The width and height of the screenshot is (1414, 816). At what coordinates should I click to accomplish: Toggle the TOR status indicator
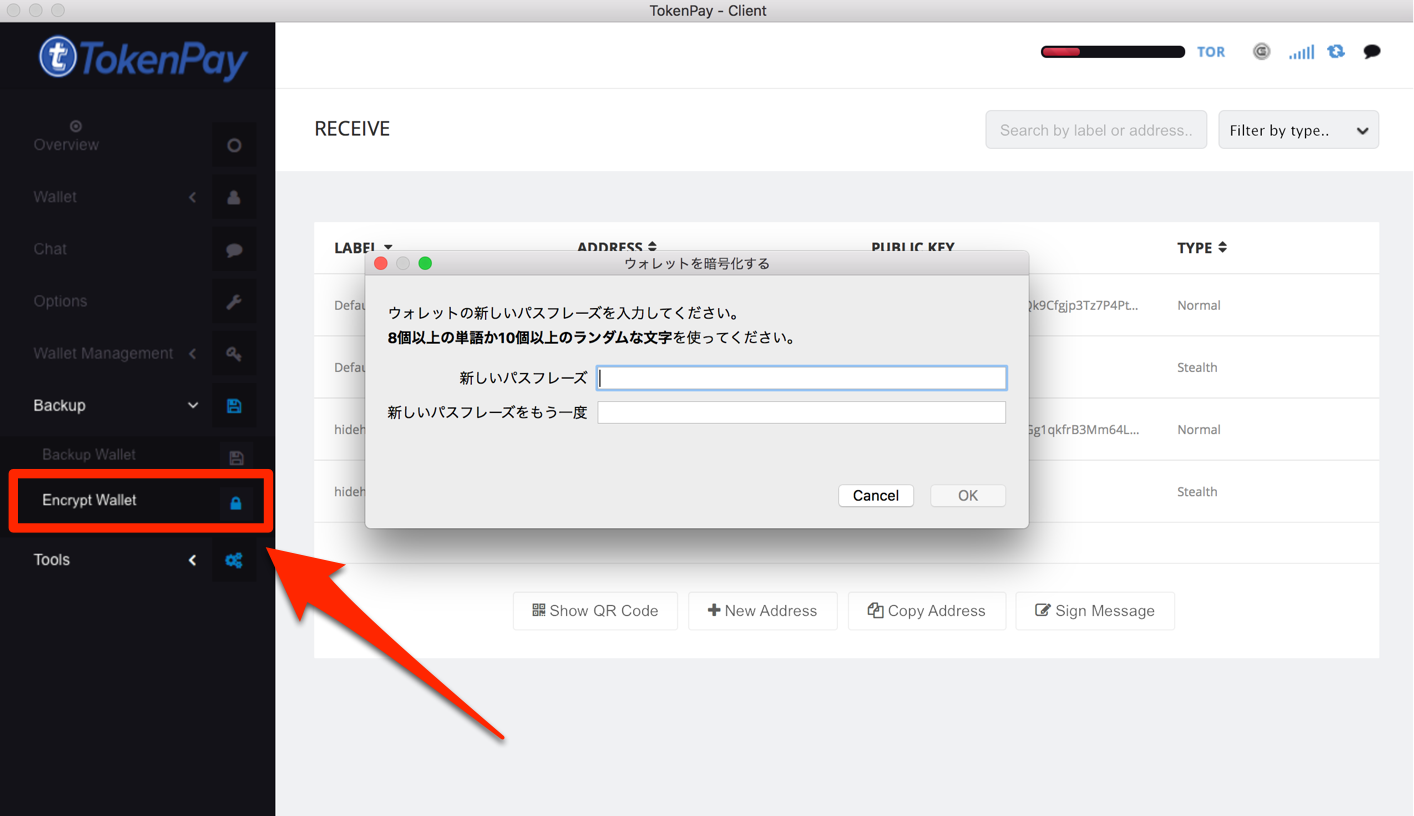click(1211, 52)
